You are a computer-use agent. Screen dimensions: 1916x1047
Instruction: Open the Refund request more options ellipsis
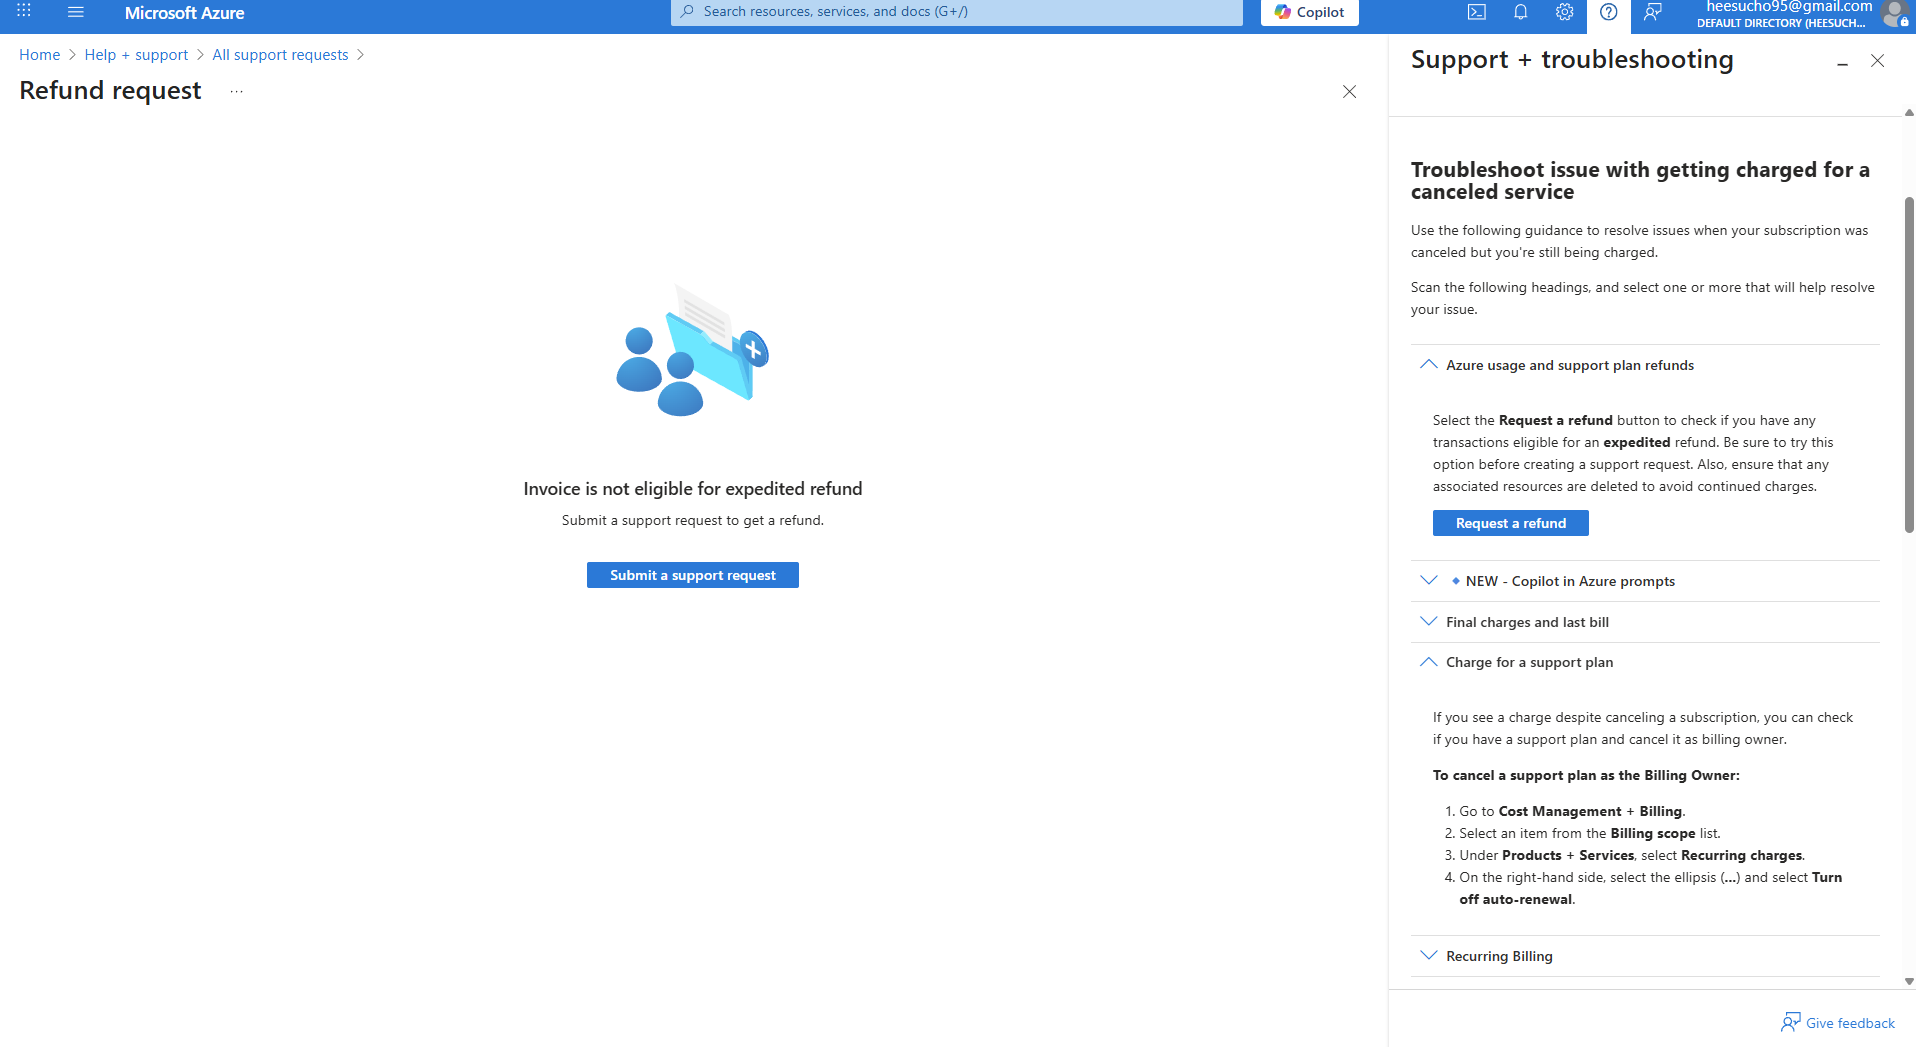[236, 91]
